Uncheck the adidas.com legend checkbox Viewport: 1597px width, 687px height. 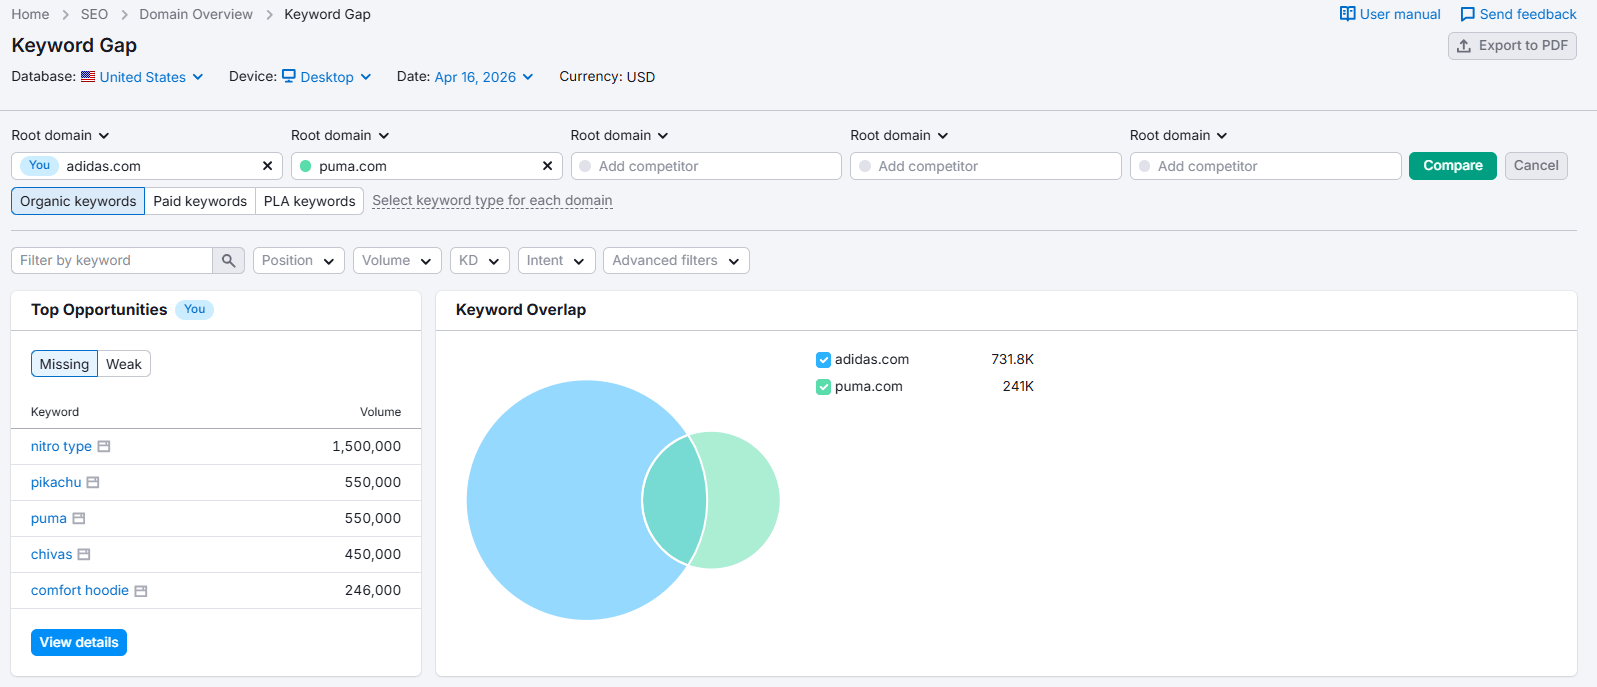coord(824,360)
